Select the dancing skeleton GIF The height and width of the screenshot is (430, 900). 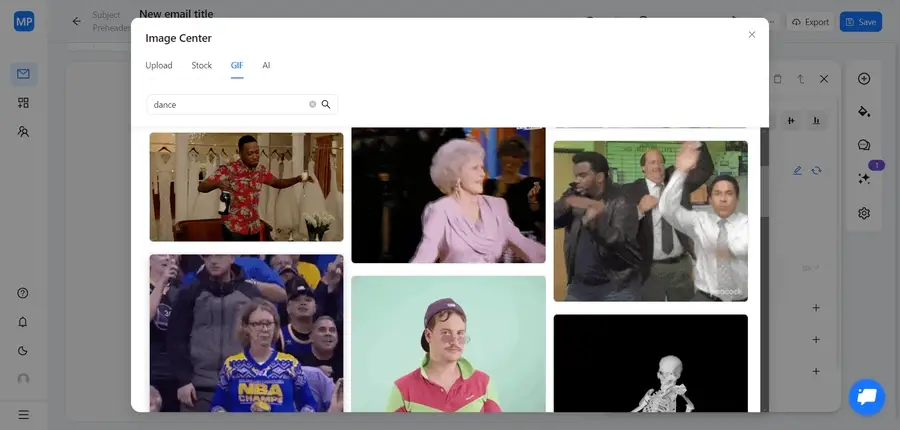click(650, 363)
